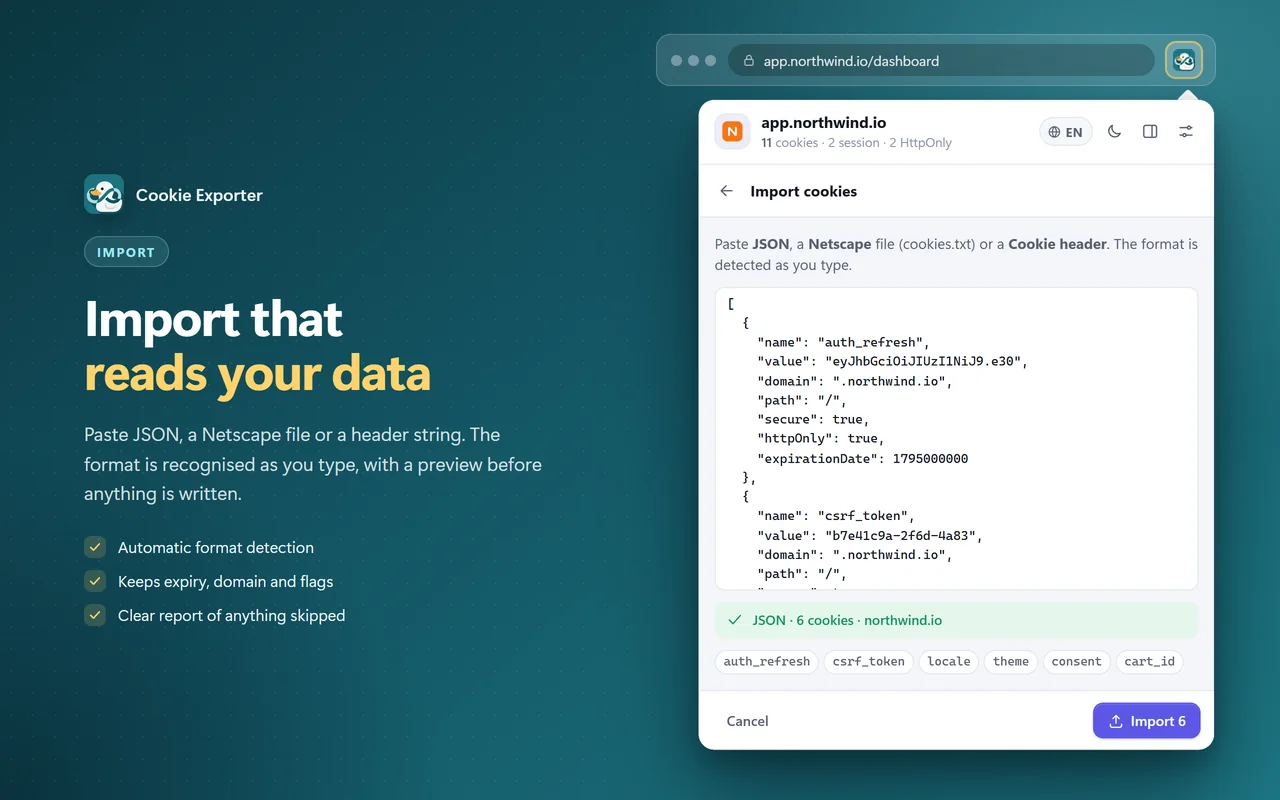Select the csrf_token cookie chip
The height and width of the screenshot is (800, 1280).
point(868,661)
